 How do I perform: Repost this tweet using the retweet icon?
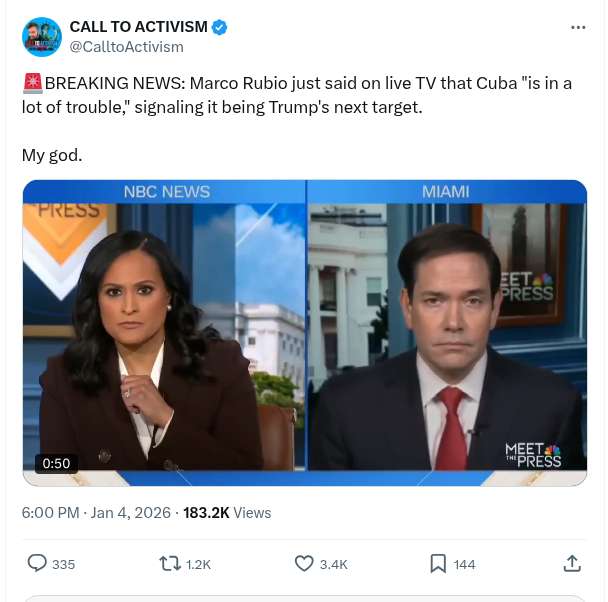pos(170,564)
